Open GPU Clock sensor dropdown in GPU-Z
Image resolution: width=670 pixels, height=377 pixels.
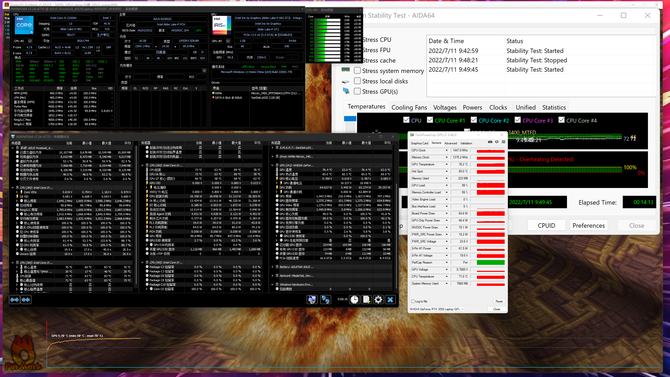point(447,150)
